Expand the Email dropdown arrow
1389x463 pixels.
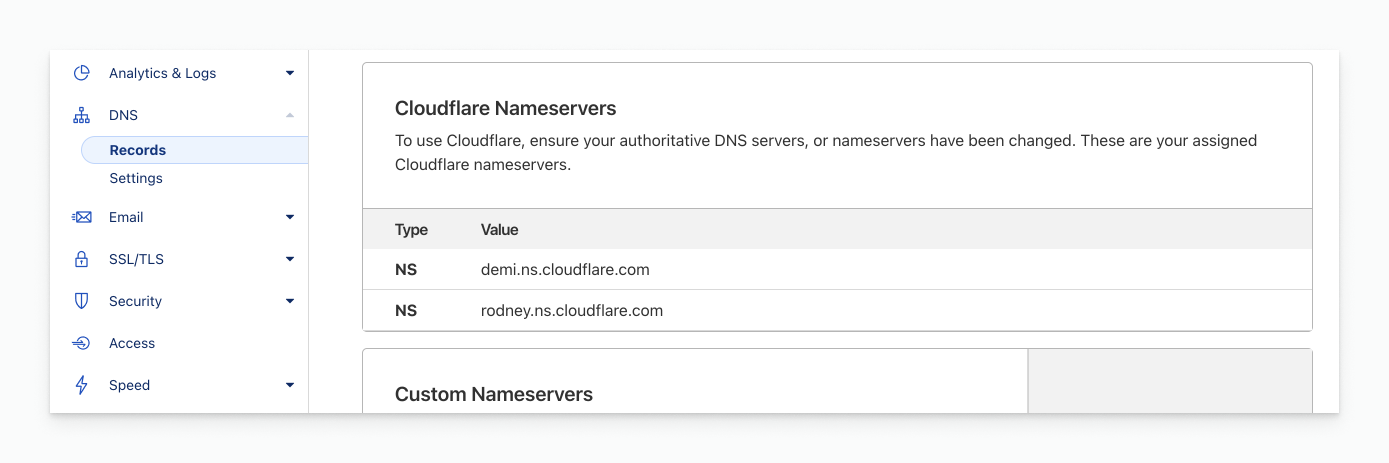click(x=290, y=217)
